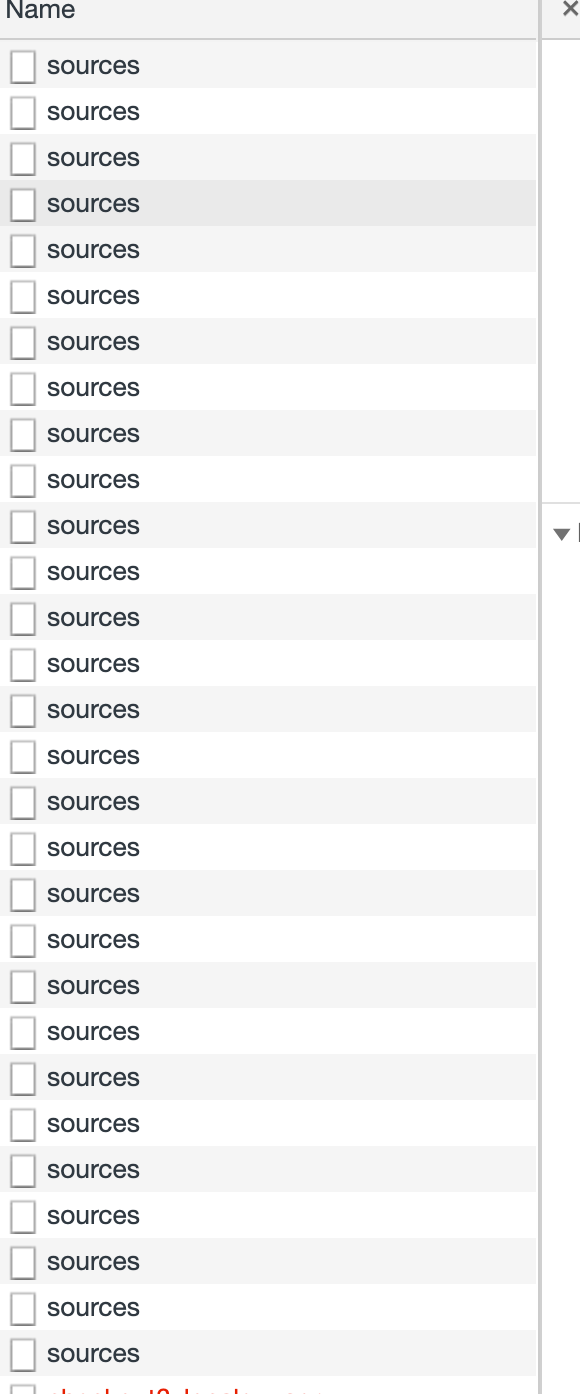Check the third sources checkbox

pyautogui.click(x=22, y=158)
